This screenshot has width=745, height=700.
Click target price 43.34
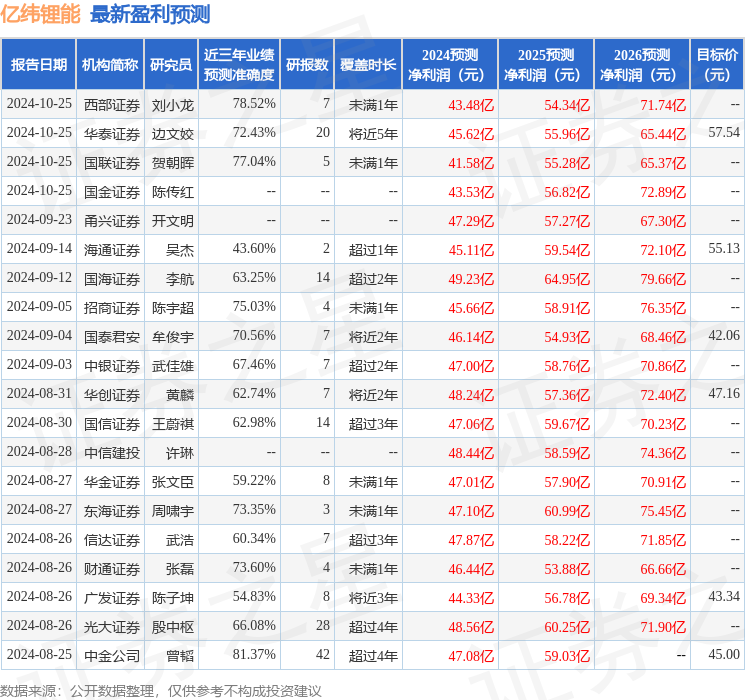click(x=724, y=596)
